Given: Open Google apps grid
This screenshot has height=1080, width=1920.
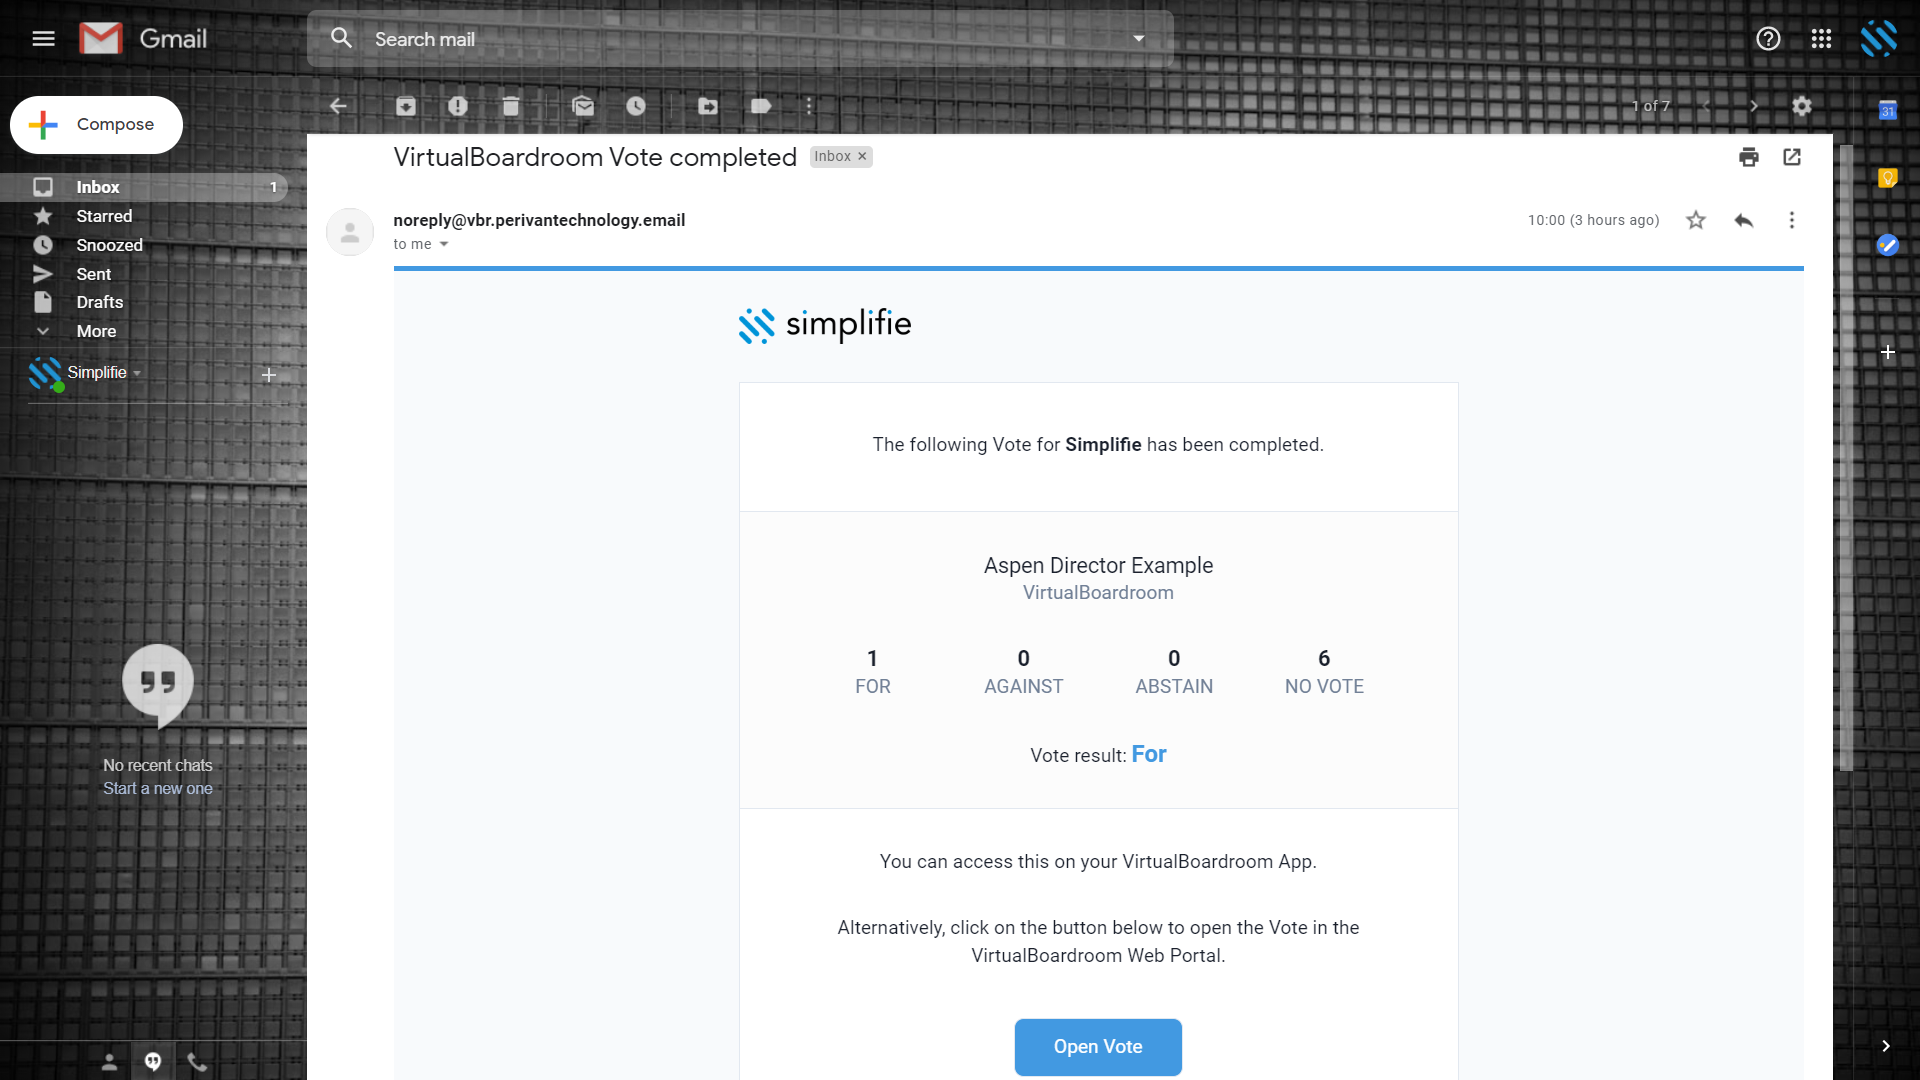Looking at the screenshot, I should (1821, 39).
